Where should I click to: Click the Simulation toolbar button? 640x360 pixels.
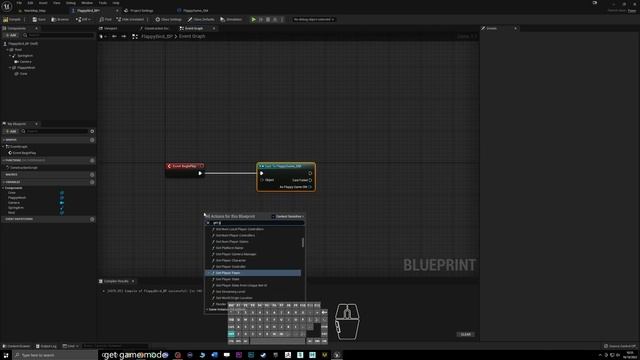coord(231,19)
